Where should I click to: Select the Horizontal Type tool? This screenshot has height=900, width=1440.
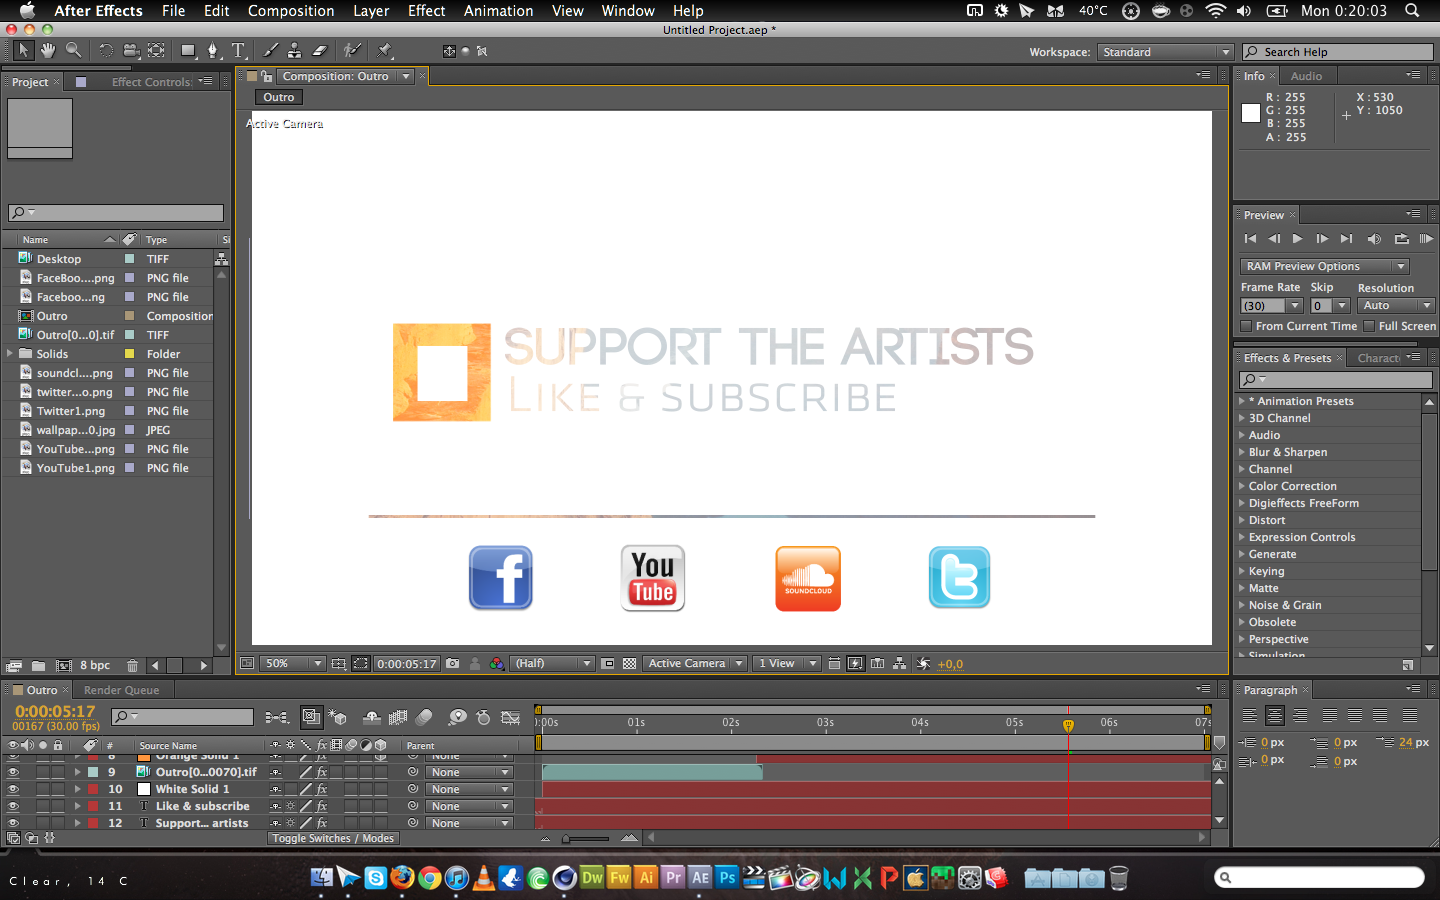(239, 50)
